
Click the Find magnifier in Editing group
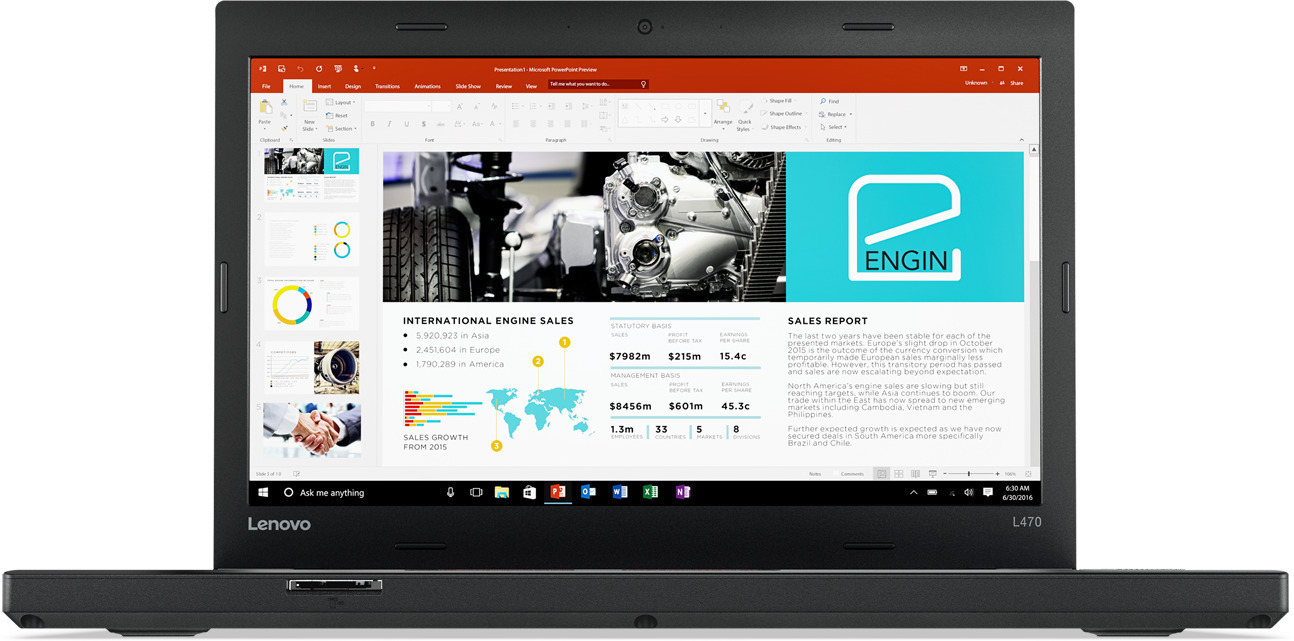(x=823, y=101)
